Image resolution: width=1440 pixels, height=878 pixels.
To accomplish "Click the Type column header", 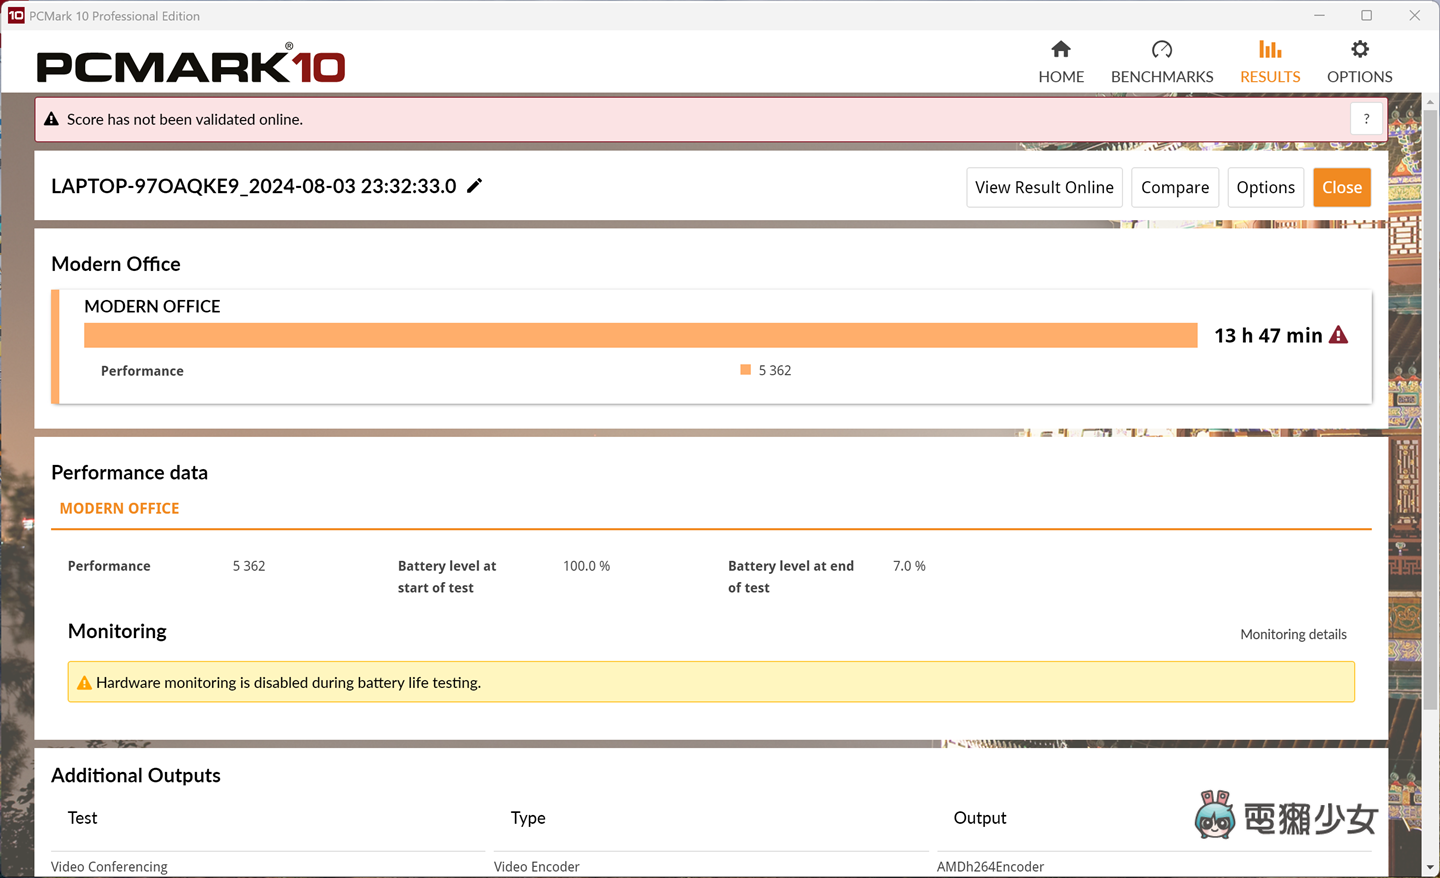I will [x=528, y=818].
